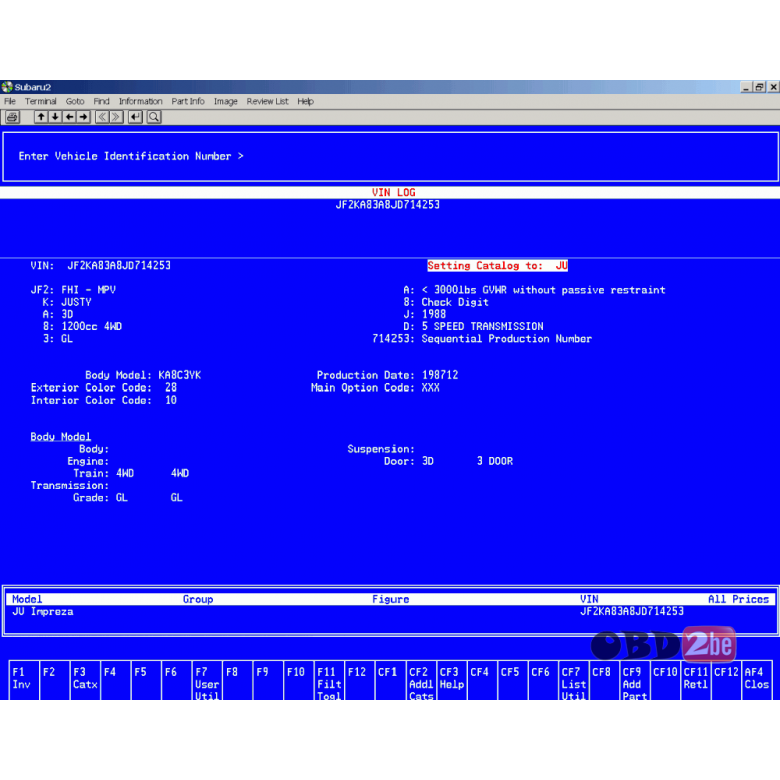Open the Review List menu
Screen dimensions: 780x780
pyautogui.click(x=268, y=101)
